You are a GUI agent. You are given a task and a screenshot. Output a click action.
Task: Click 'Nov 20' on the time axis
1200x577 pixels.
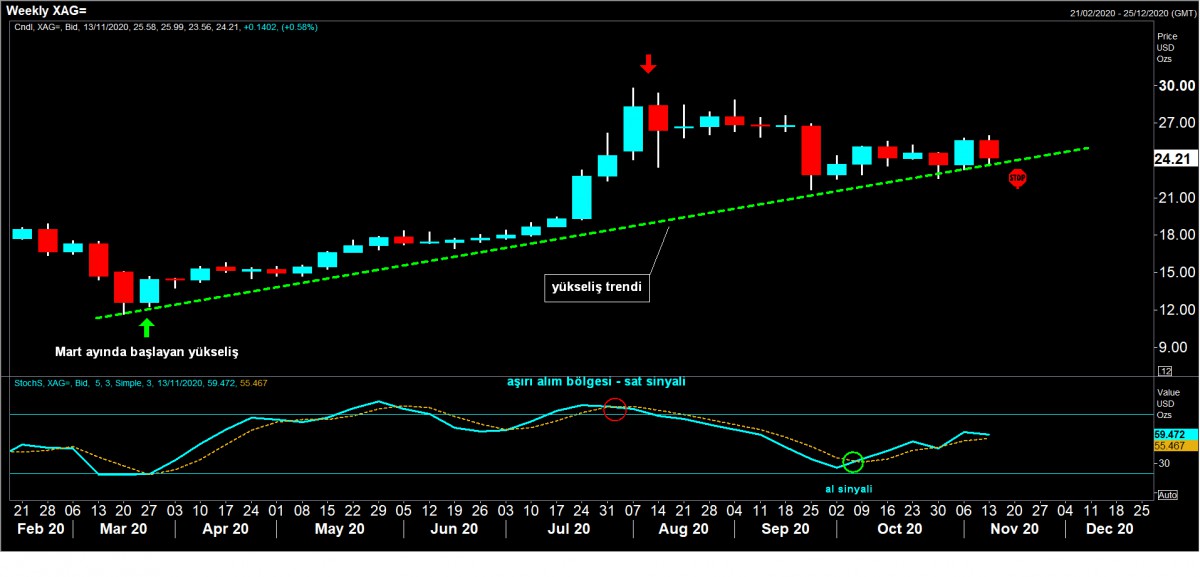pyautogui.click(x=1014, y=529)
